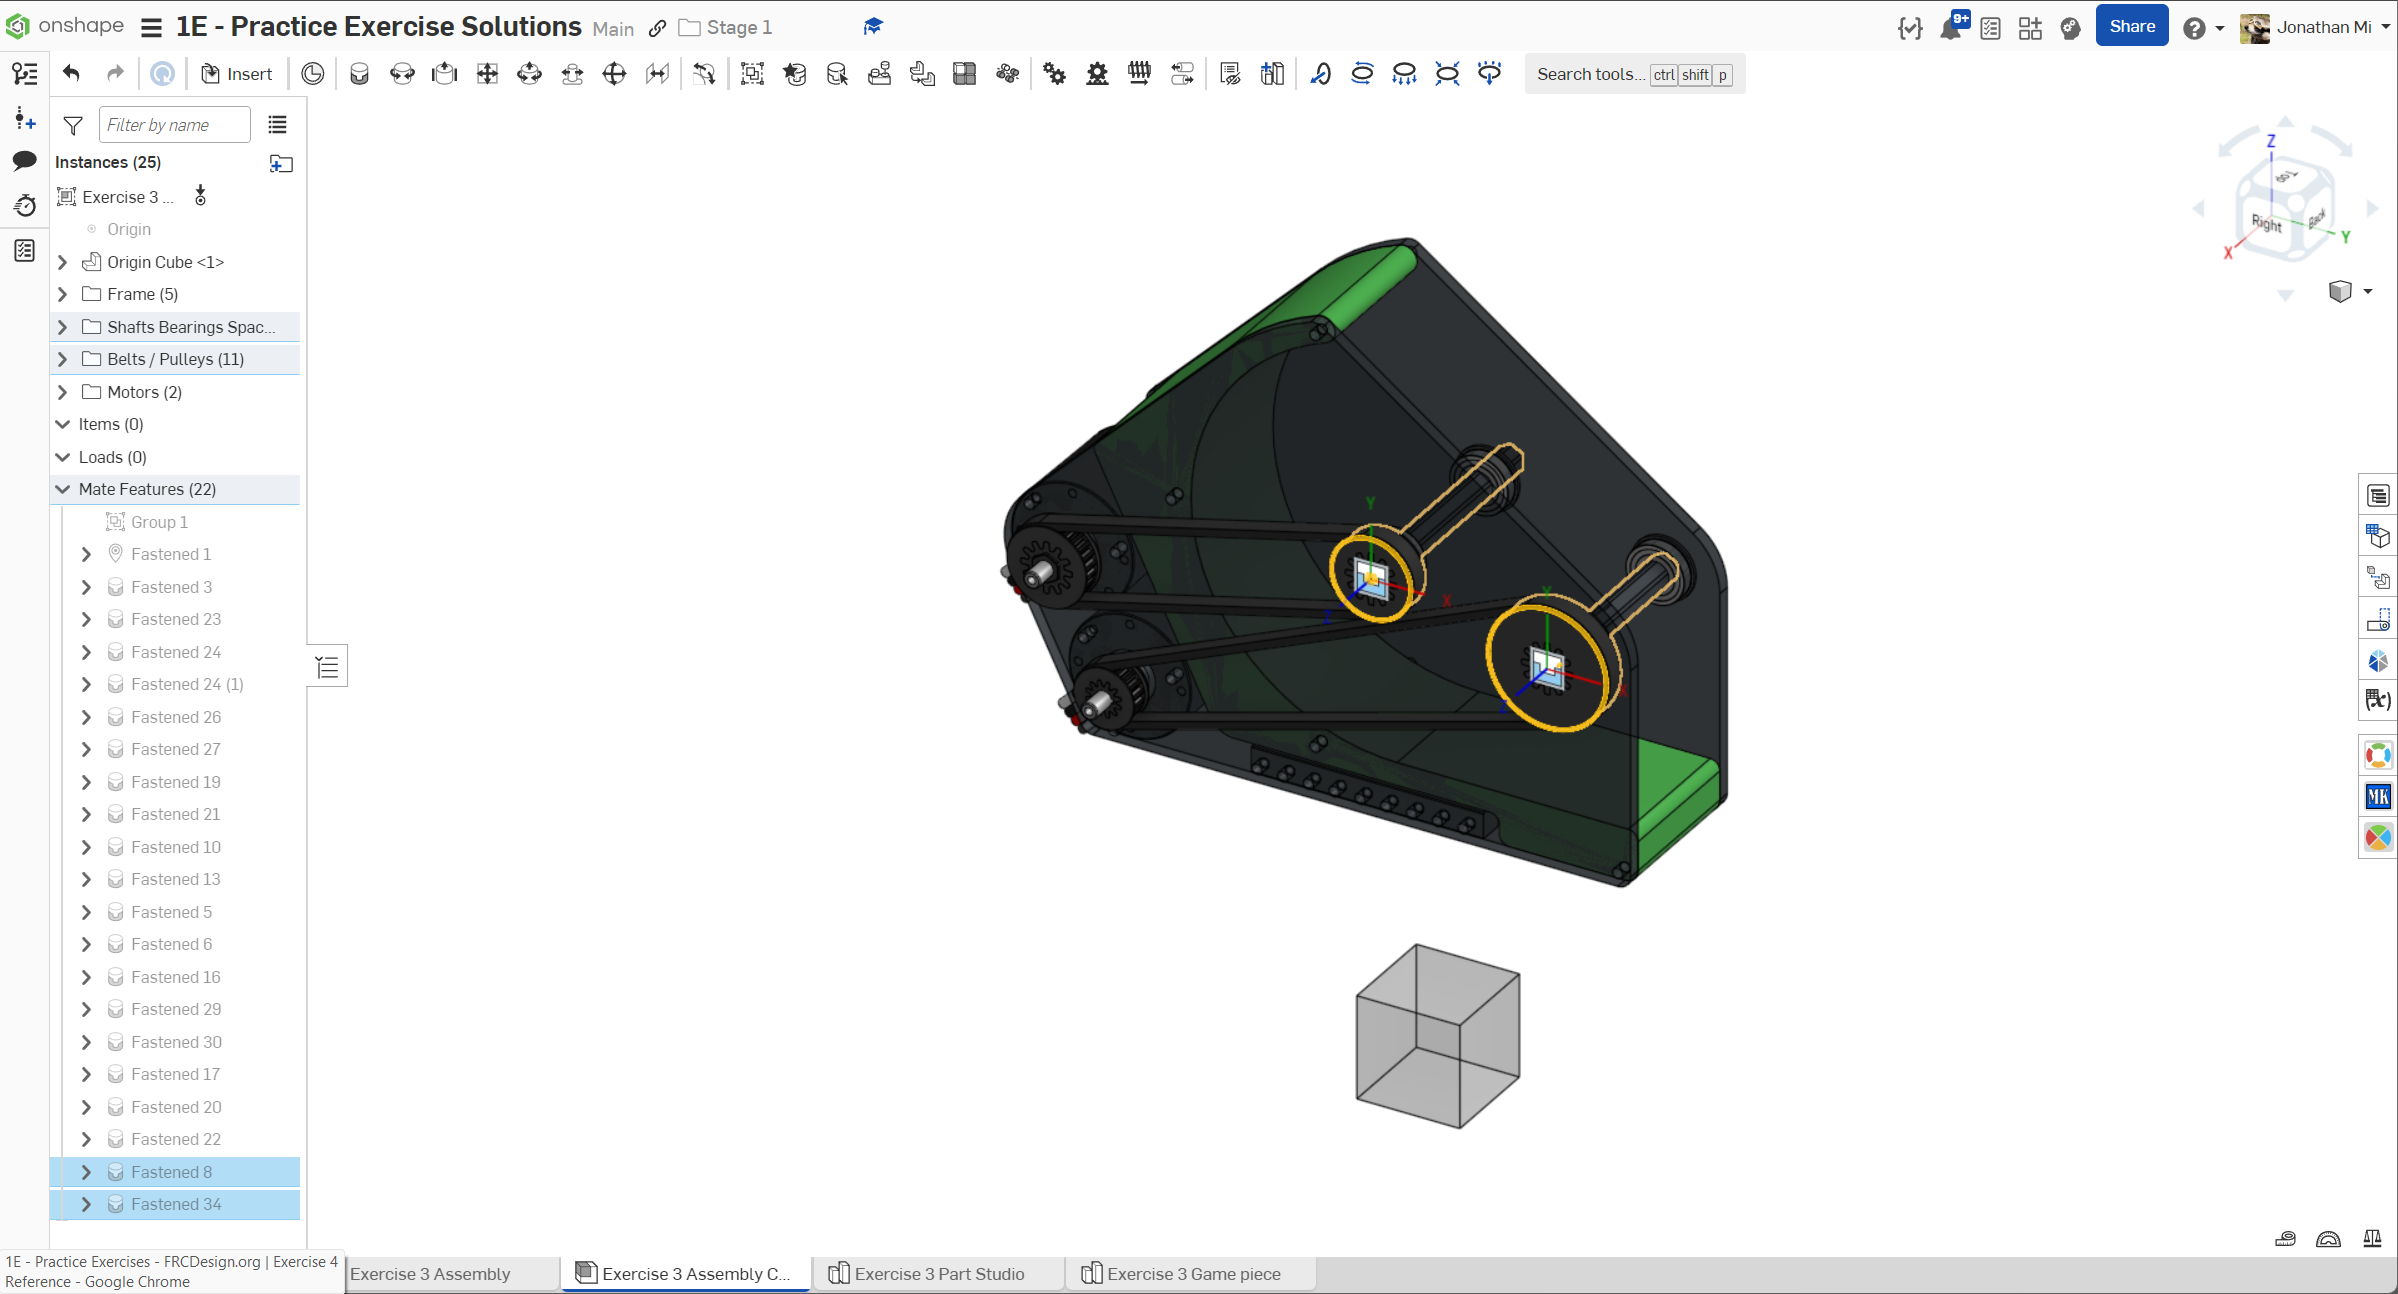Open the comments speech bubble icon
Viewport: 2398px width, 1294px height.
[x=24, y=161]
